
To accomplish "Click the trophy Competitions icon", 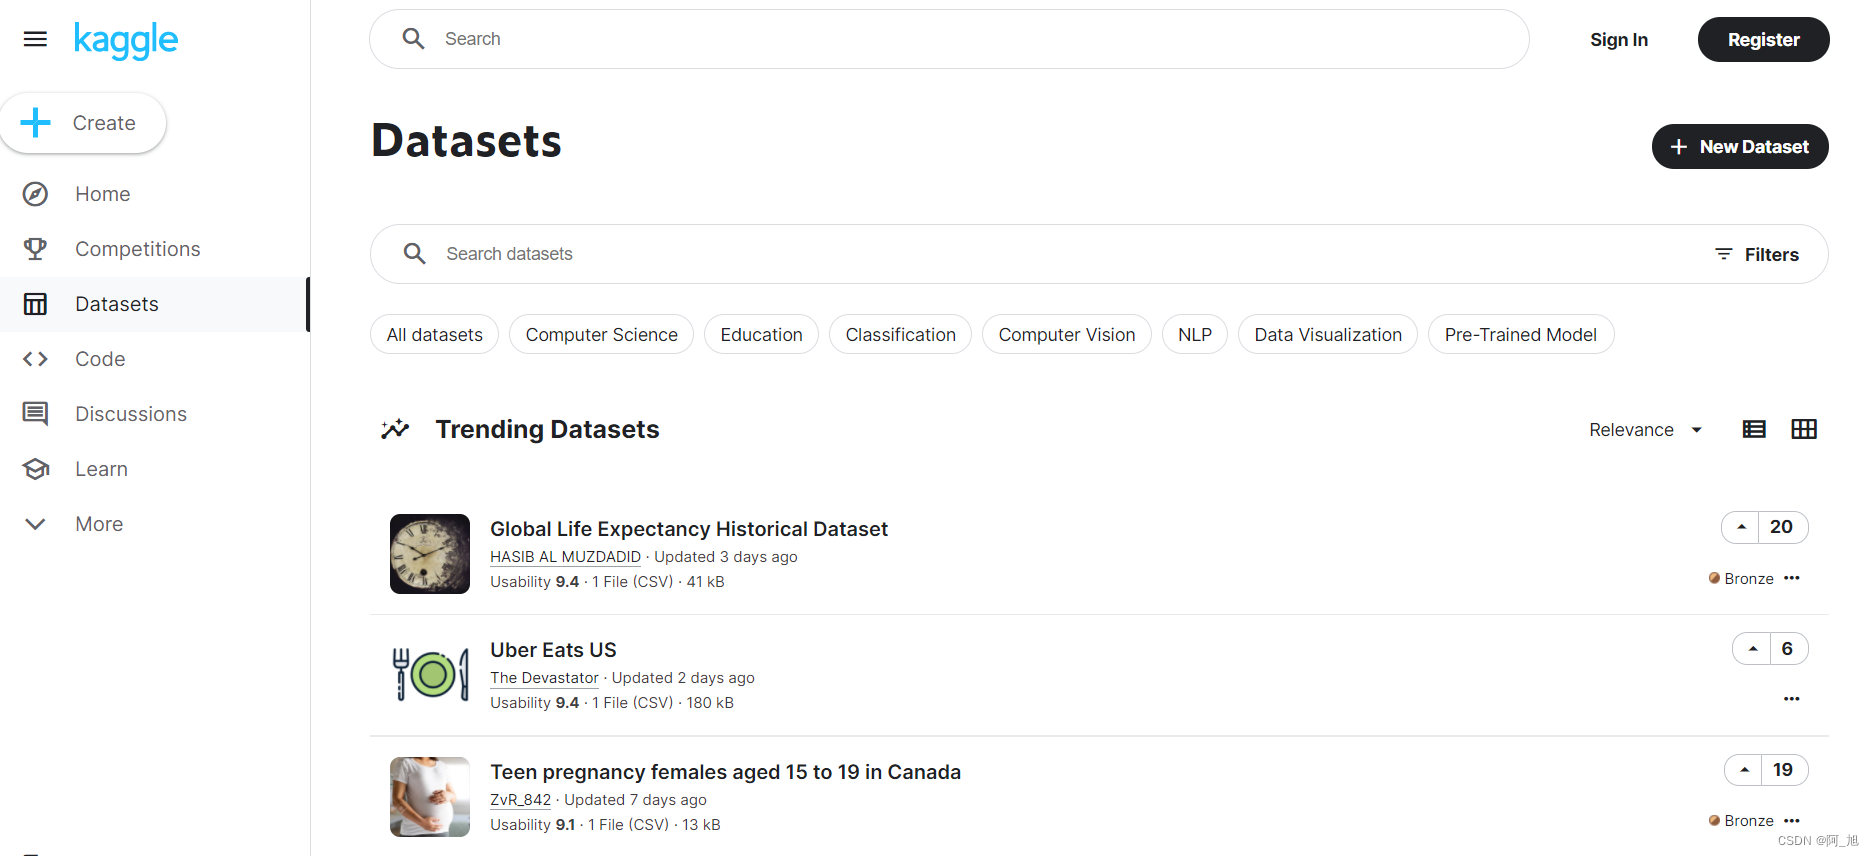I will [x=35, y=249].
